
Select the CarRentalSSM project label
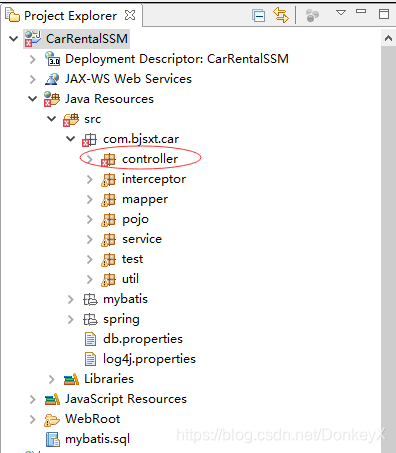point(87,39)
